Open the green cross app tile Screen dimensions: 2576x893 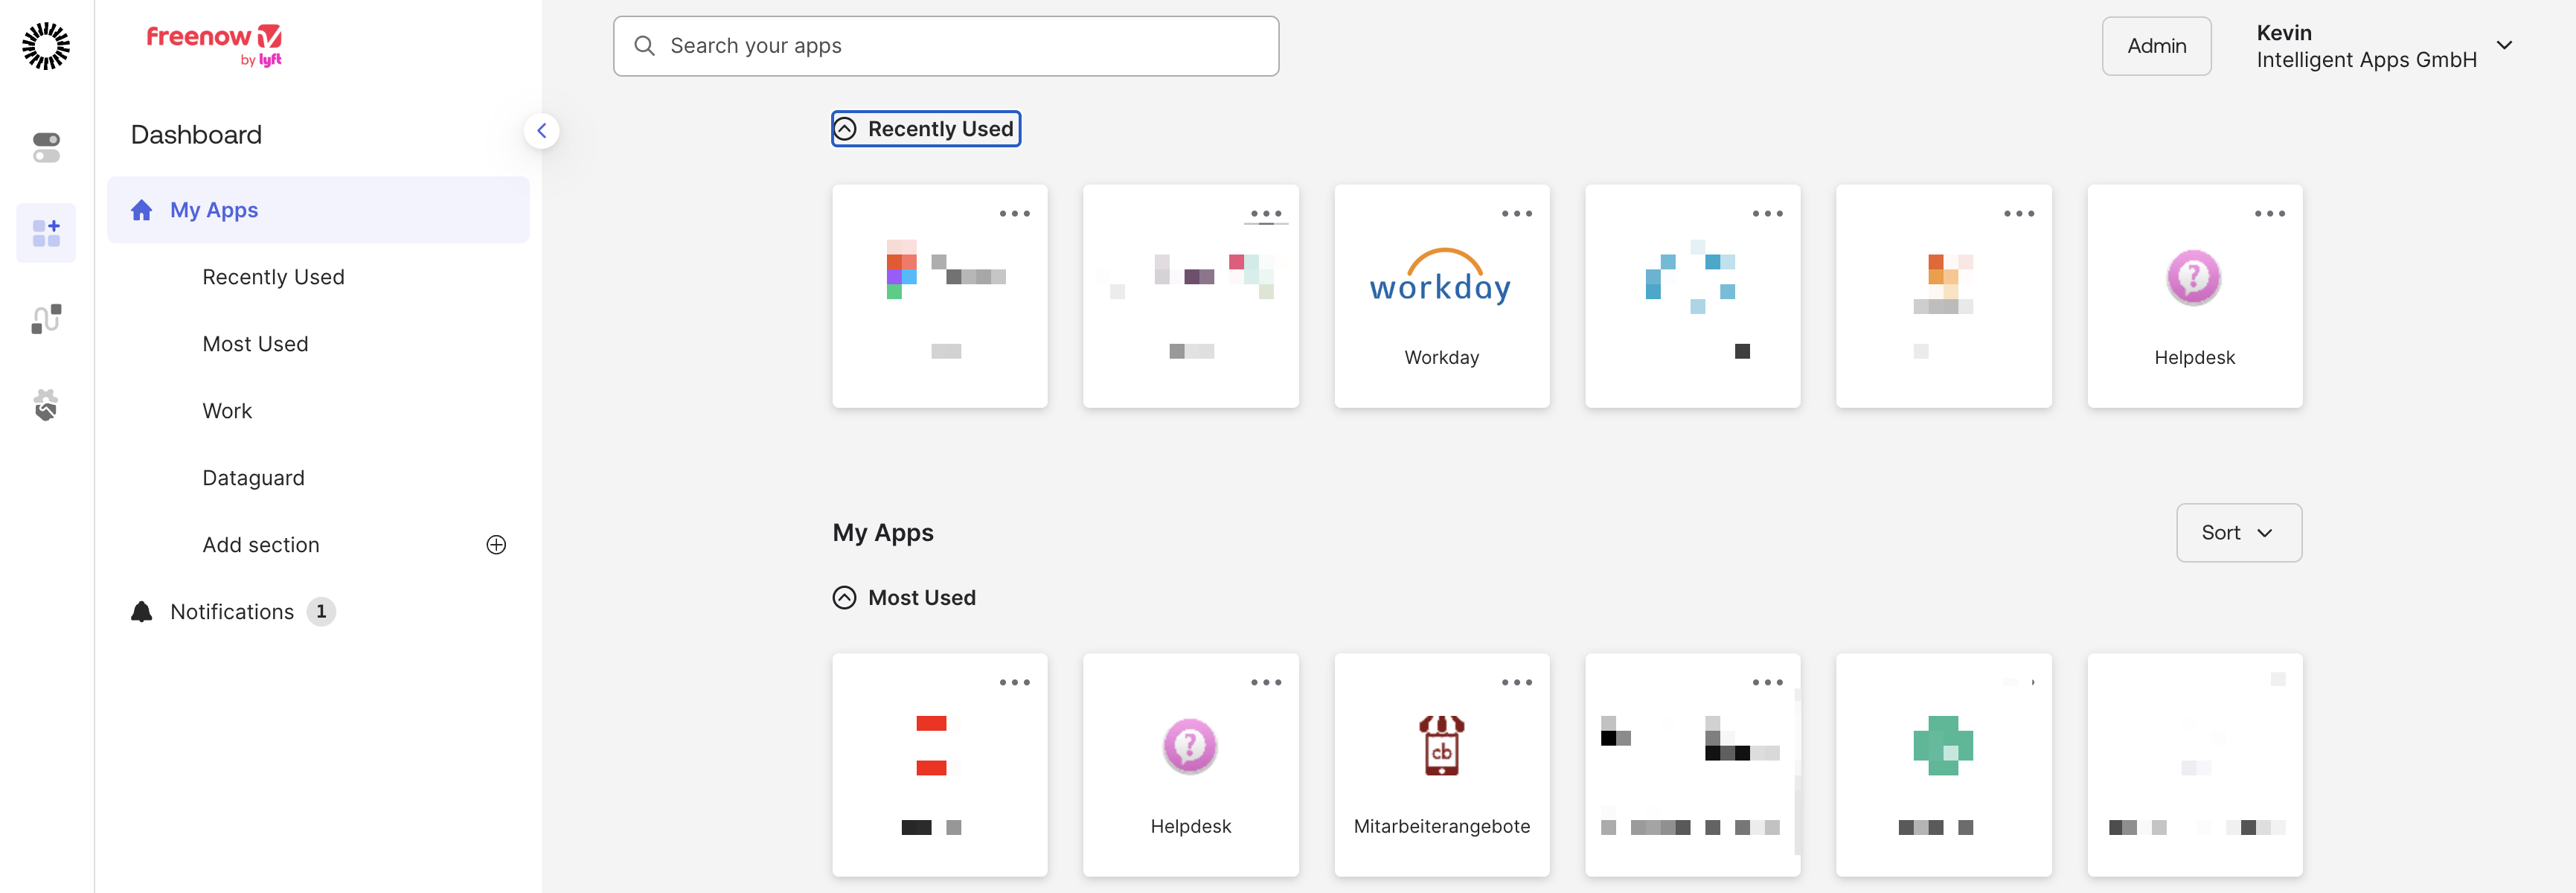pyautogui.click(x=1944, y=765)
